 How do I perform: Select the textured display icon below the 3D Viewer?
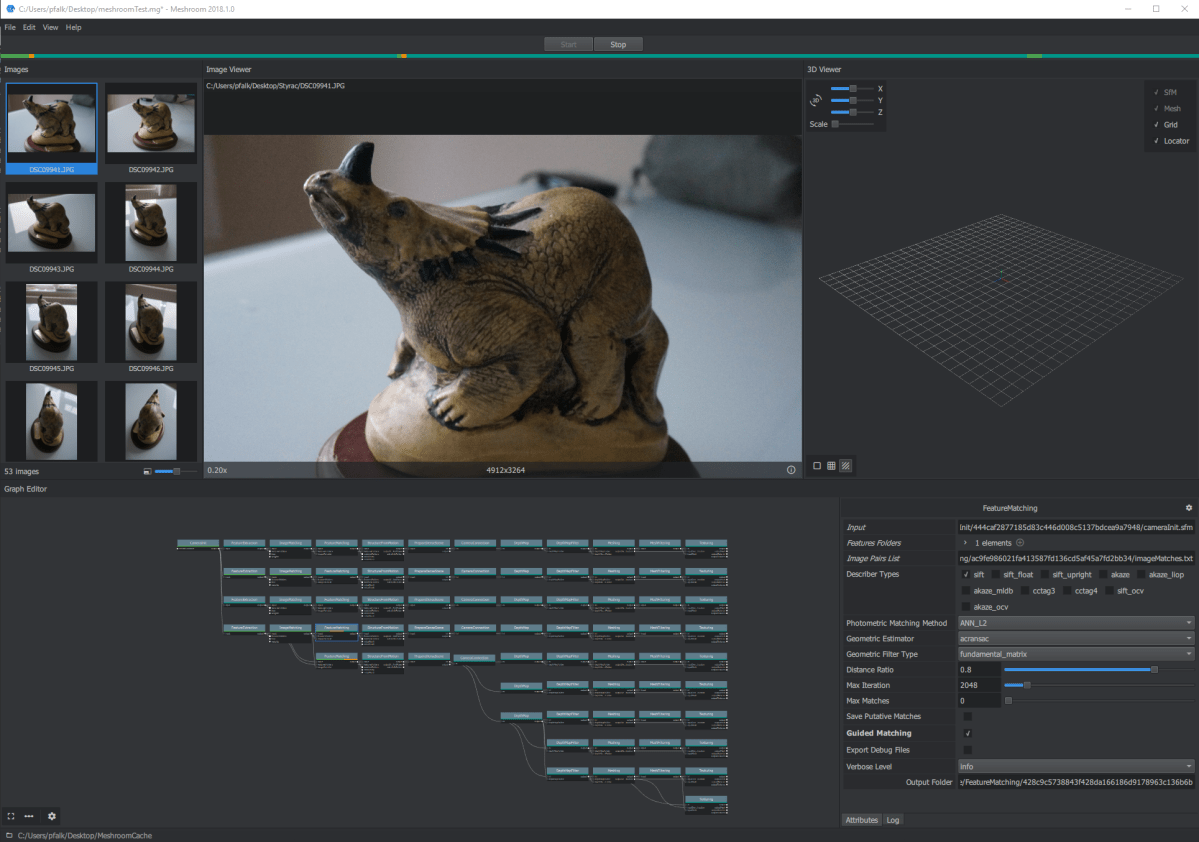tap(845, 465)
